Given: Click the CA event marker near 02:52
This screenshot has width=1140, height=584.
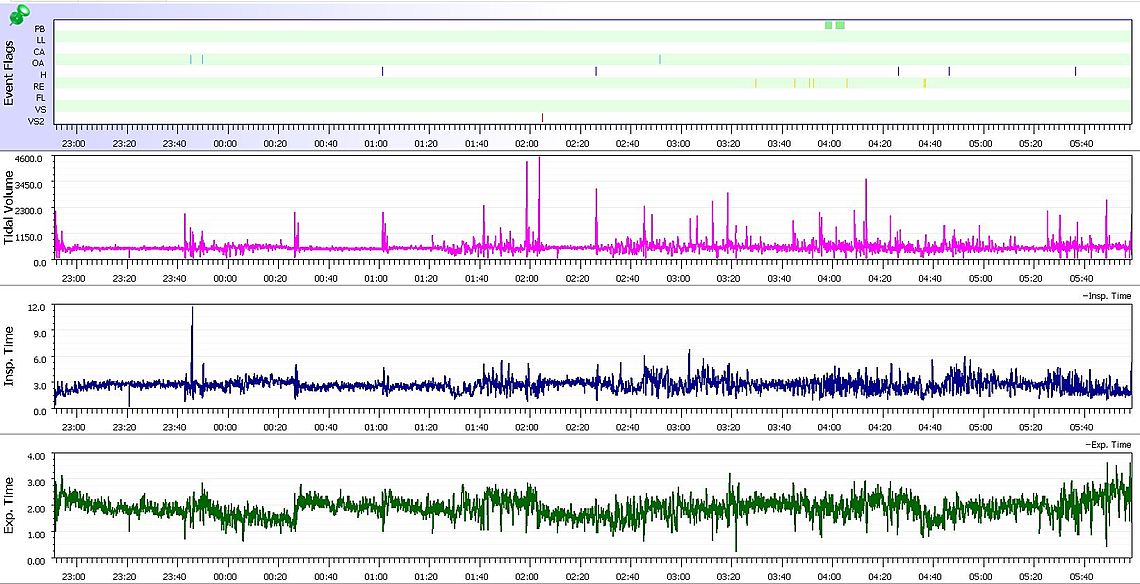Looking at the screenshot, I should coord(660,59).
